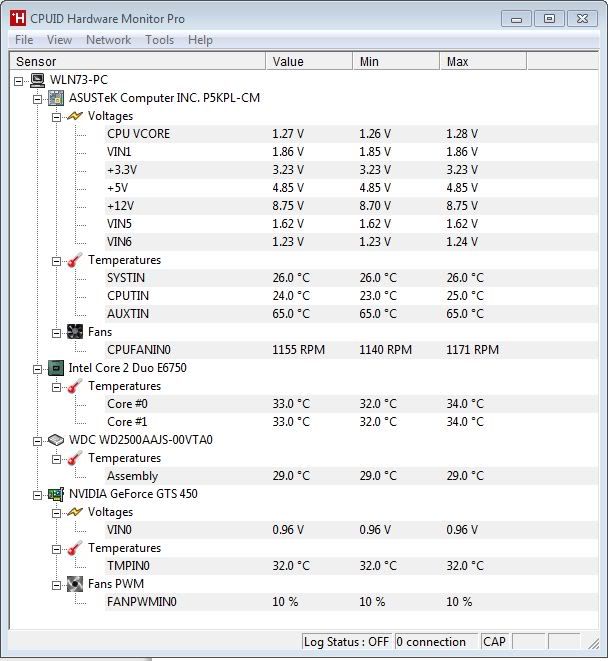Image resolution: width=608 pixels, height=661 pixels.
Task: Click the NVIDIA GeForce graphics card icon
Action: coord(57,494)
